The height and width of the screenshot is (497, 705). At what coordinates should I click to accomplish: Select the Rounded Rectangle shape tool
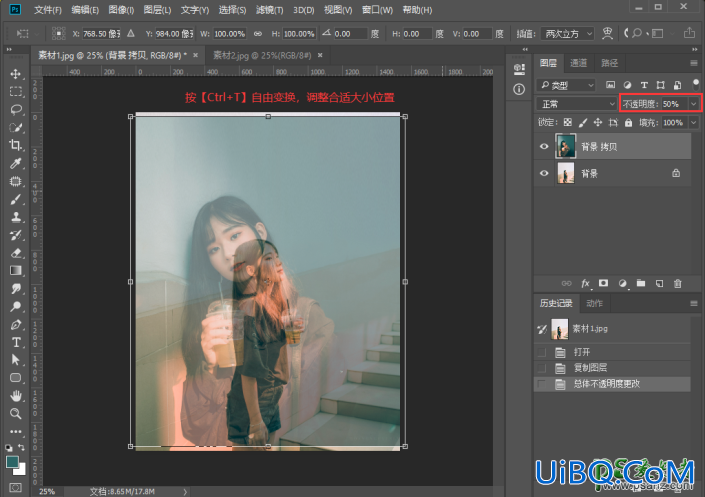click(x=16, y=378)
